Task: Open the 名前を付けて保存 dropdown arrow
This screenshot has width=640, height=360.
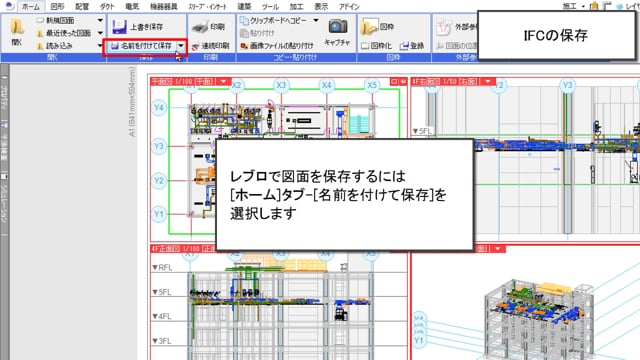Action: (x=180, y=46)
